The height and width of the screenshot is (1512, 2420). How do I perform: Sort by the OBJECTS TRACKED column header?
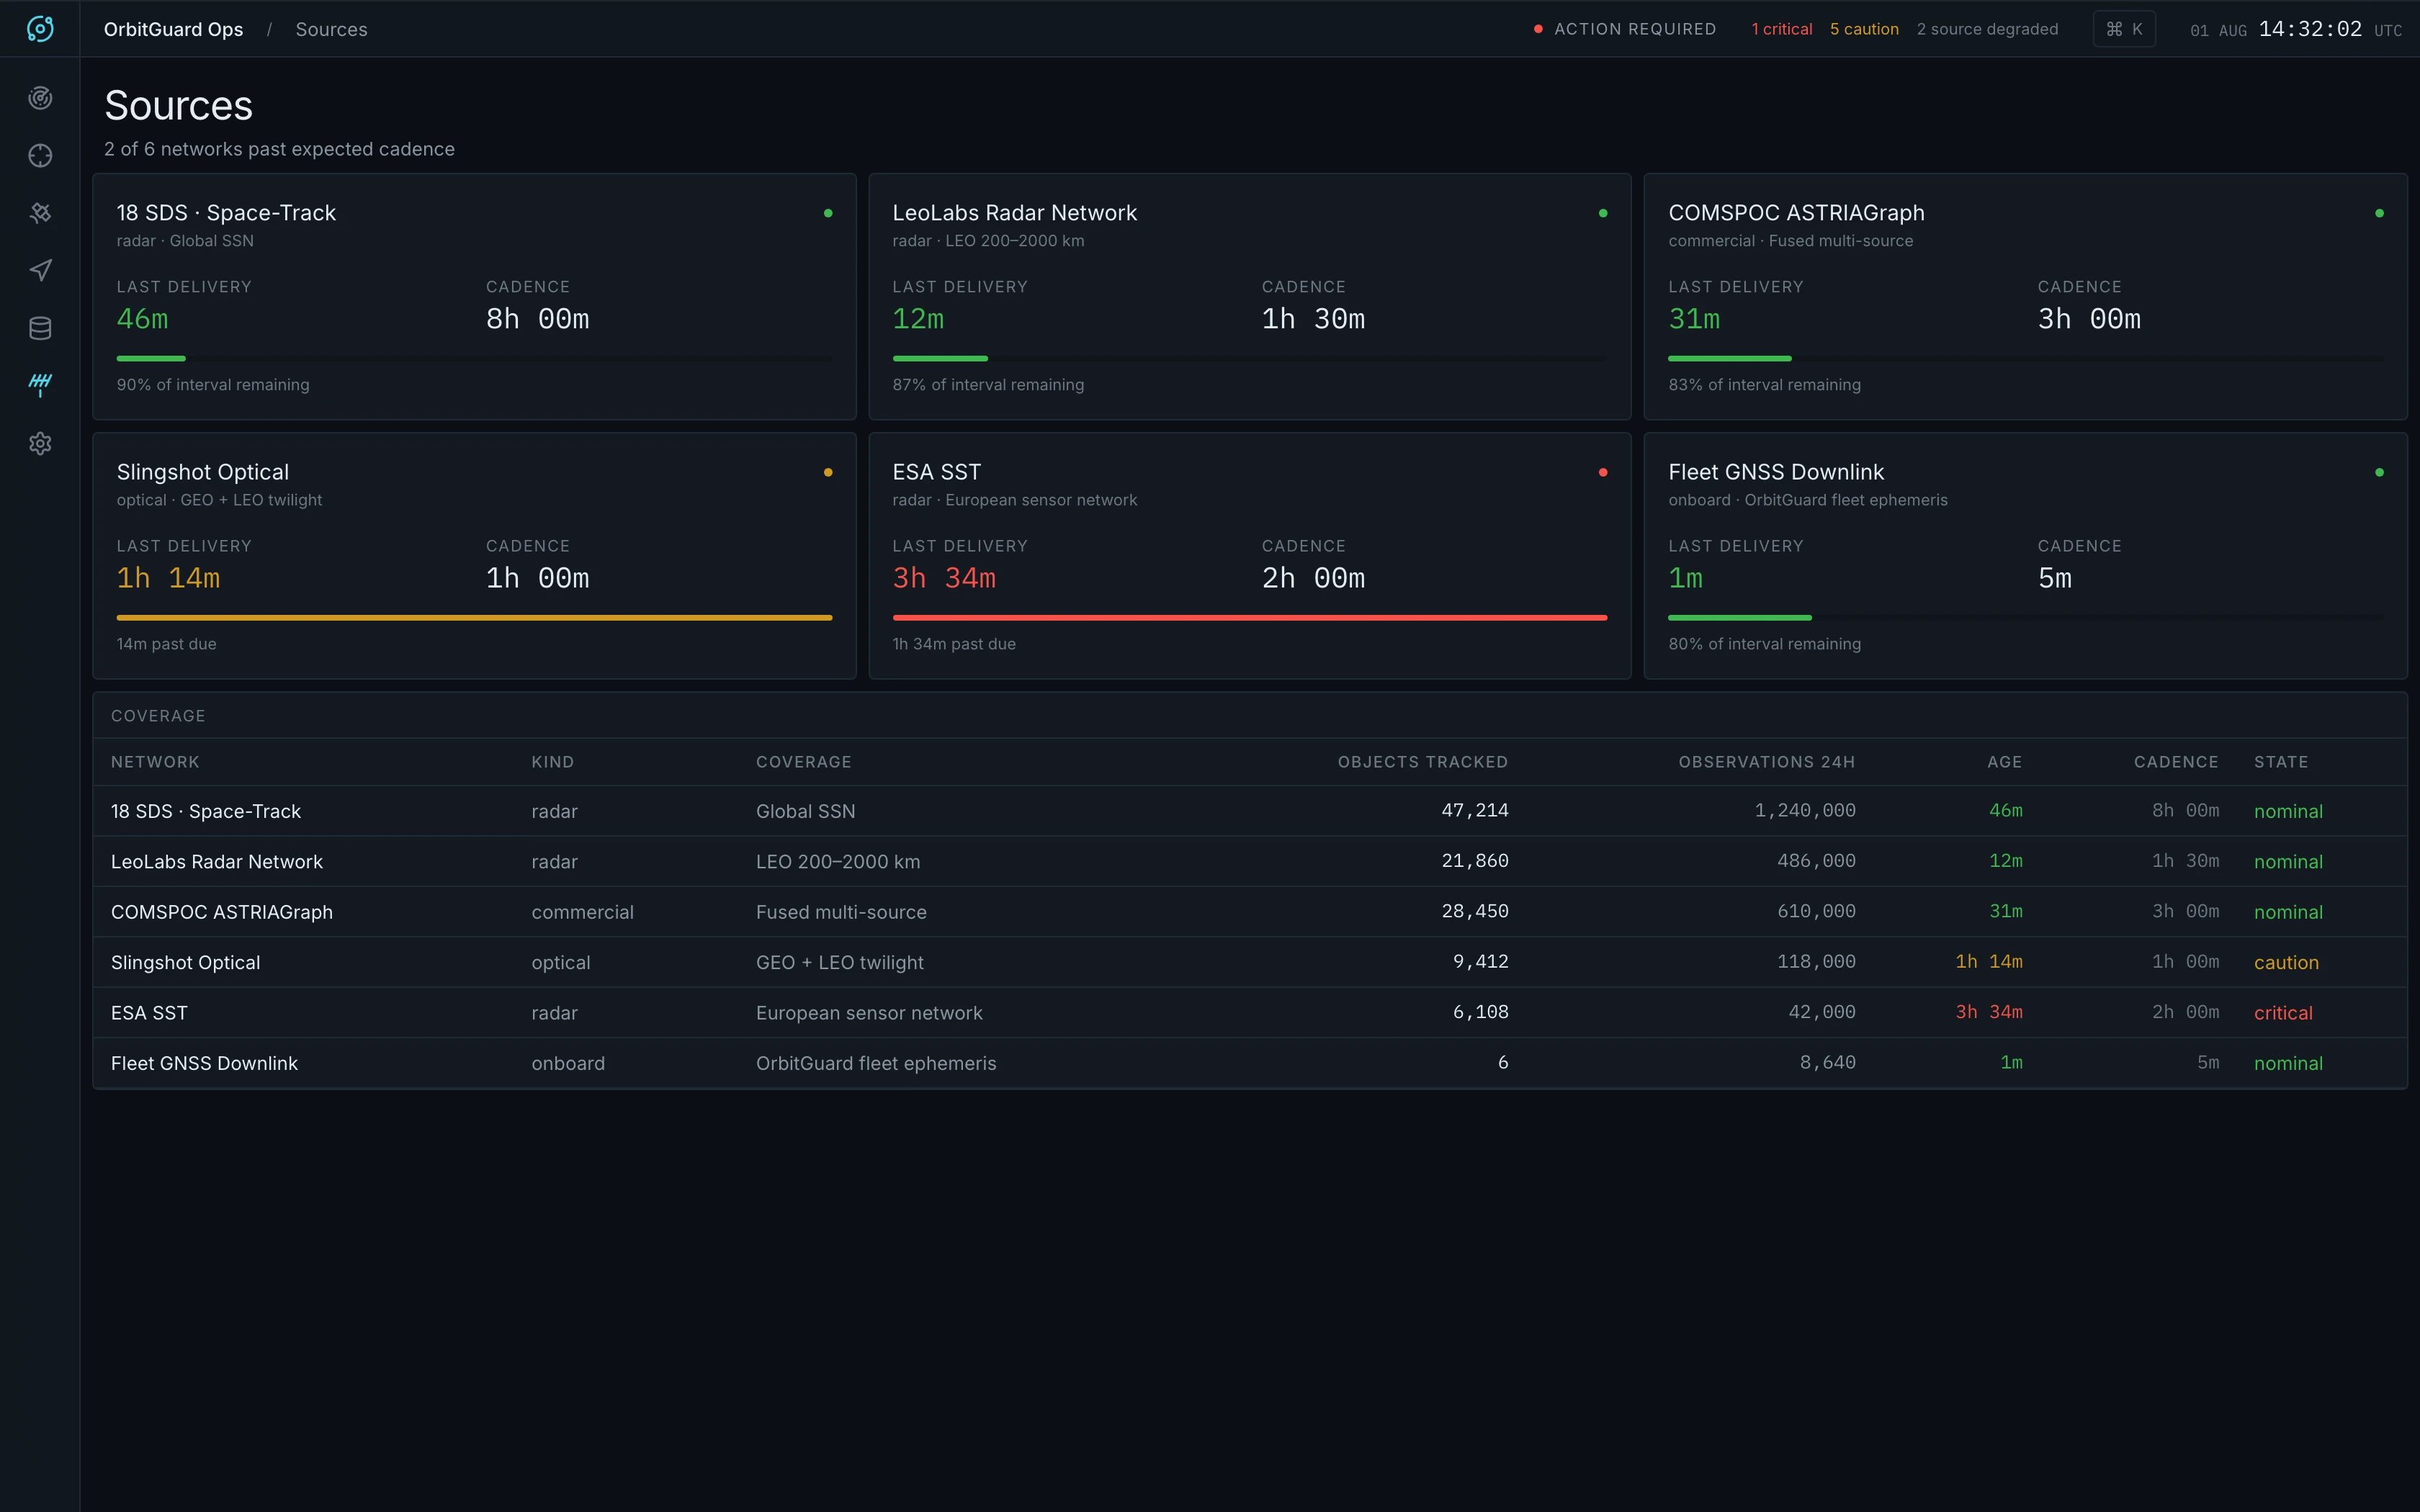pyautogui.click(x=1422, y=762)
